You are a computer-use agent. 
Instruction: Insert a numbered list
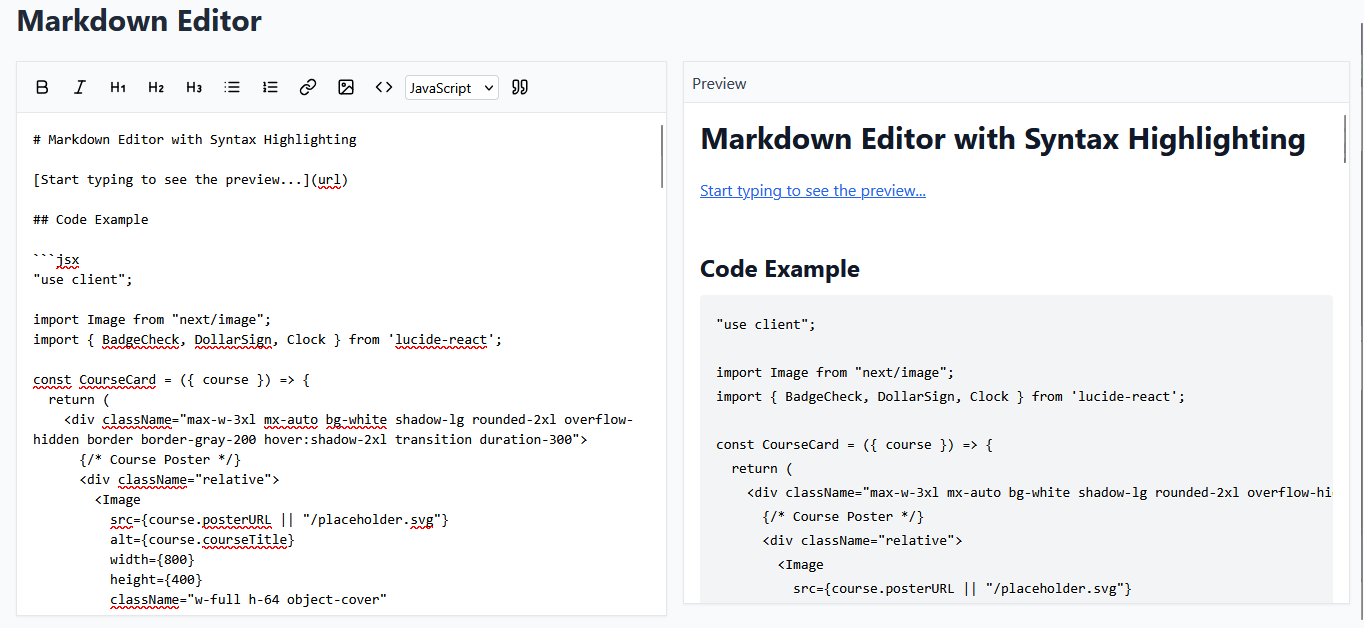click(270, 87)
